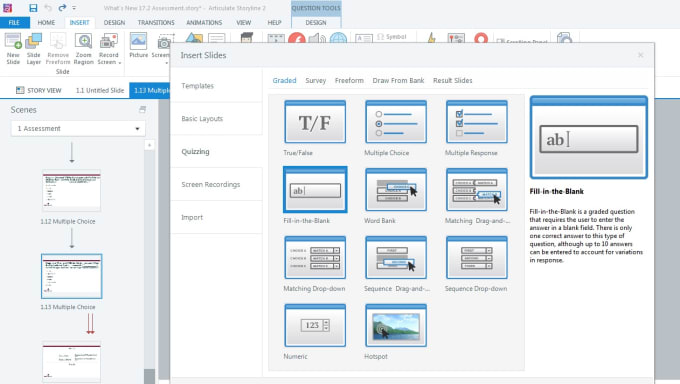The width and height of the screenshot is (680, 384).
Task: Click the large Fill-in-the-Blank preview image
Action: click(x=588, y=137)
